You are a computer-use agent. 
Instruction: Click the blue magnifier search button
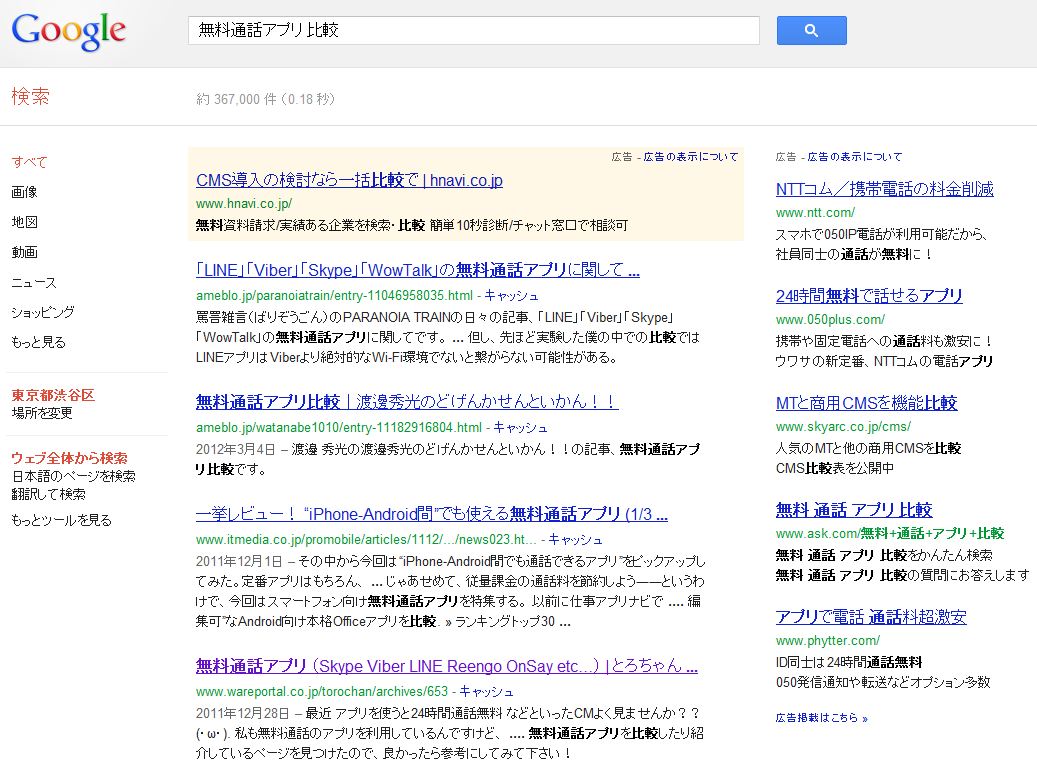coord(811,30)
